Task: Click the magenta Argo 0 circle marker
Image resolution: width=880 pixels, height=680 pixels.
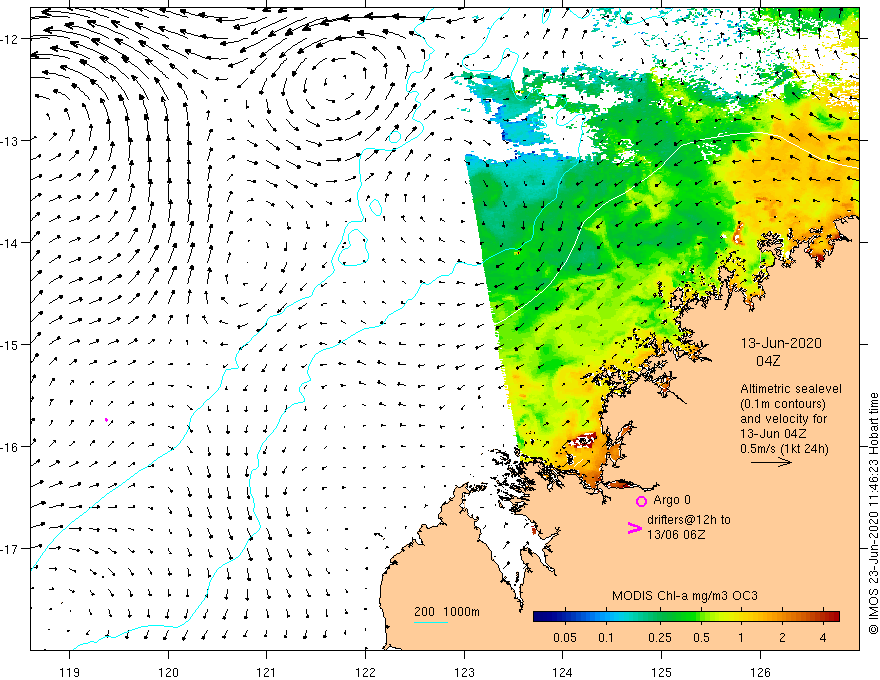Action: tap(641, 501)
